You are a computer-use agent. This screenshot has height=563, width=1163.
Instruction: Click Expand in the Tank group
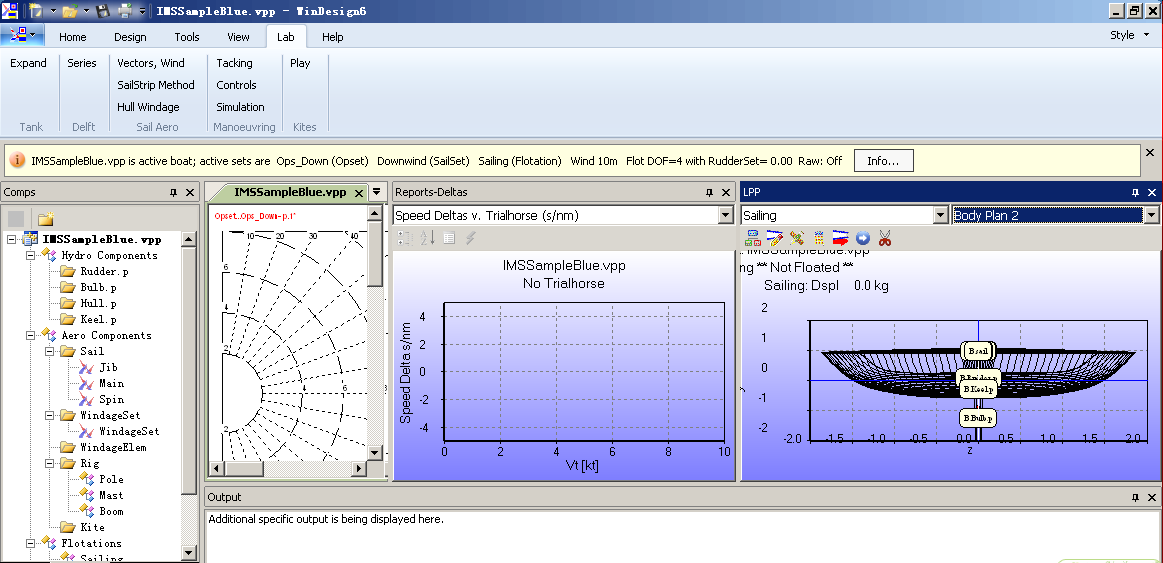click(28, 63)
